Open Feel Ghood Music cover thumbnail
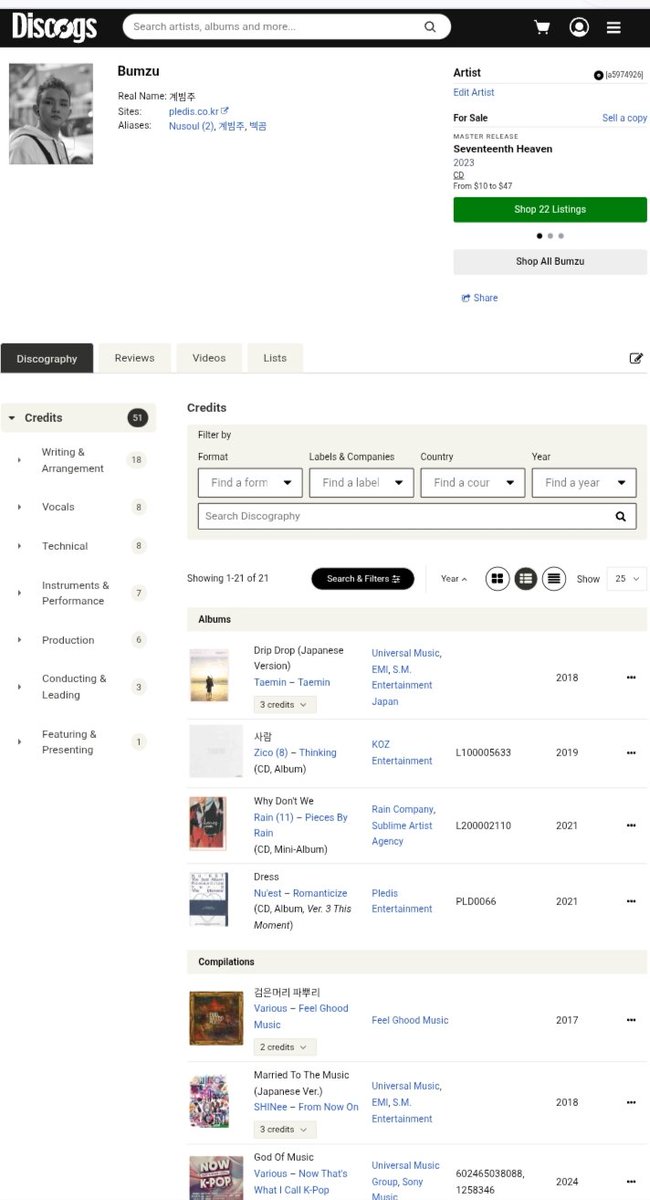 (216, 1018)
